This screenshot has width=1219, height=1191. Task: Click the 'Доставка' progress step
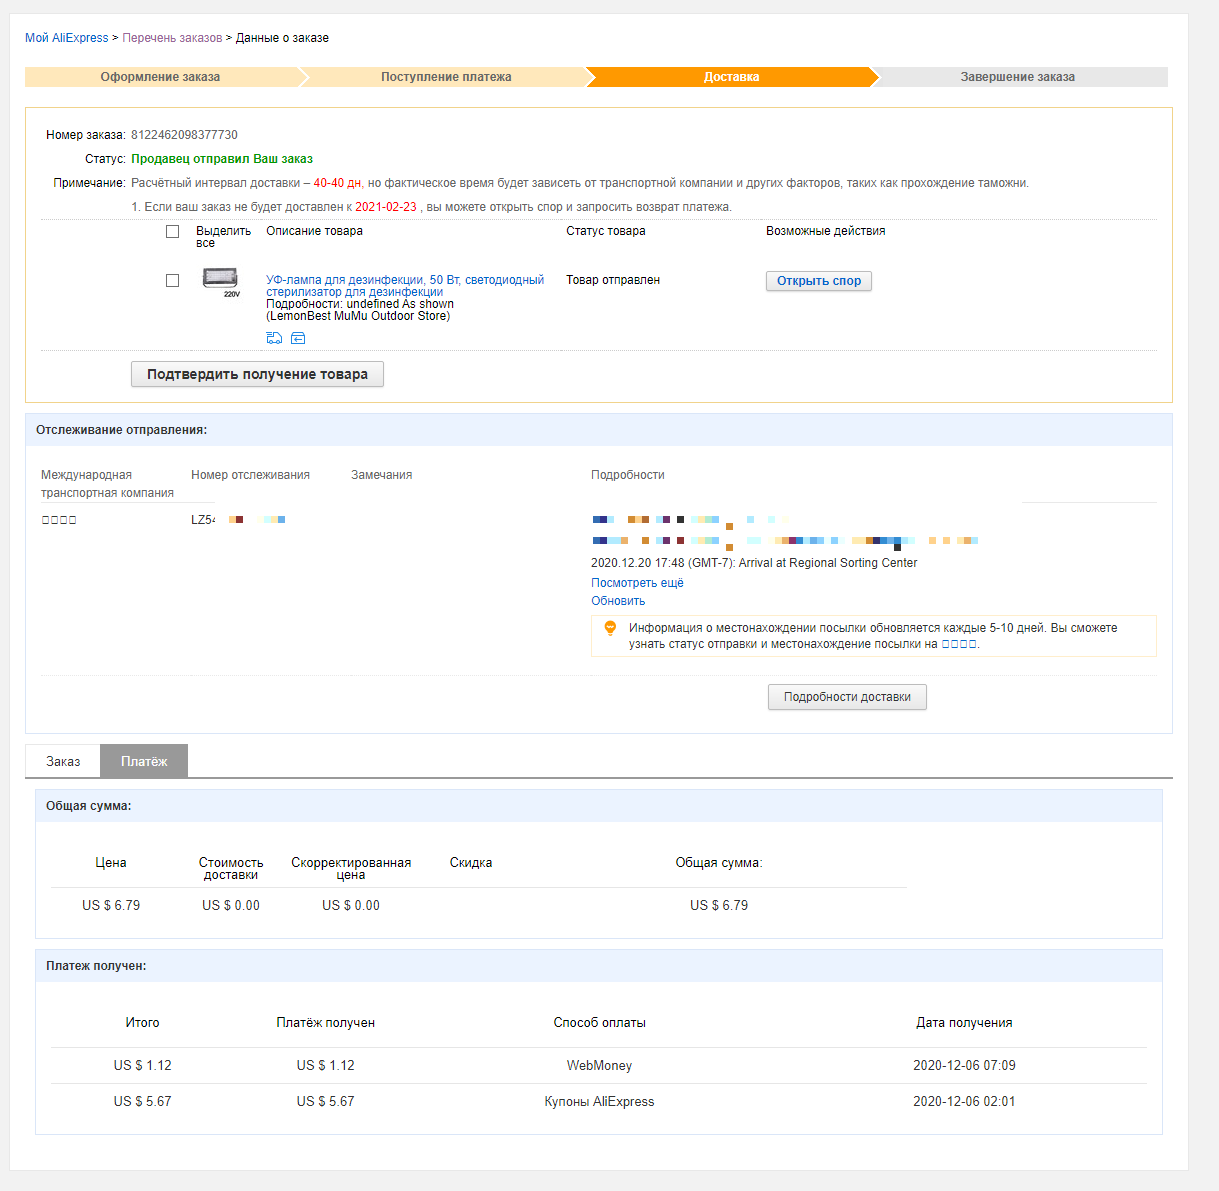coord(731,77)
